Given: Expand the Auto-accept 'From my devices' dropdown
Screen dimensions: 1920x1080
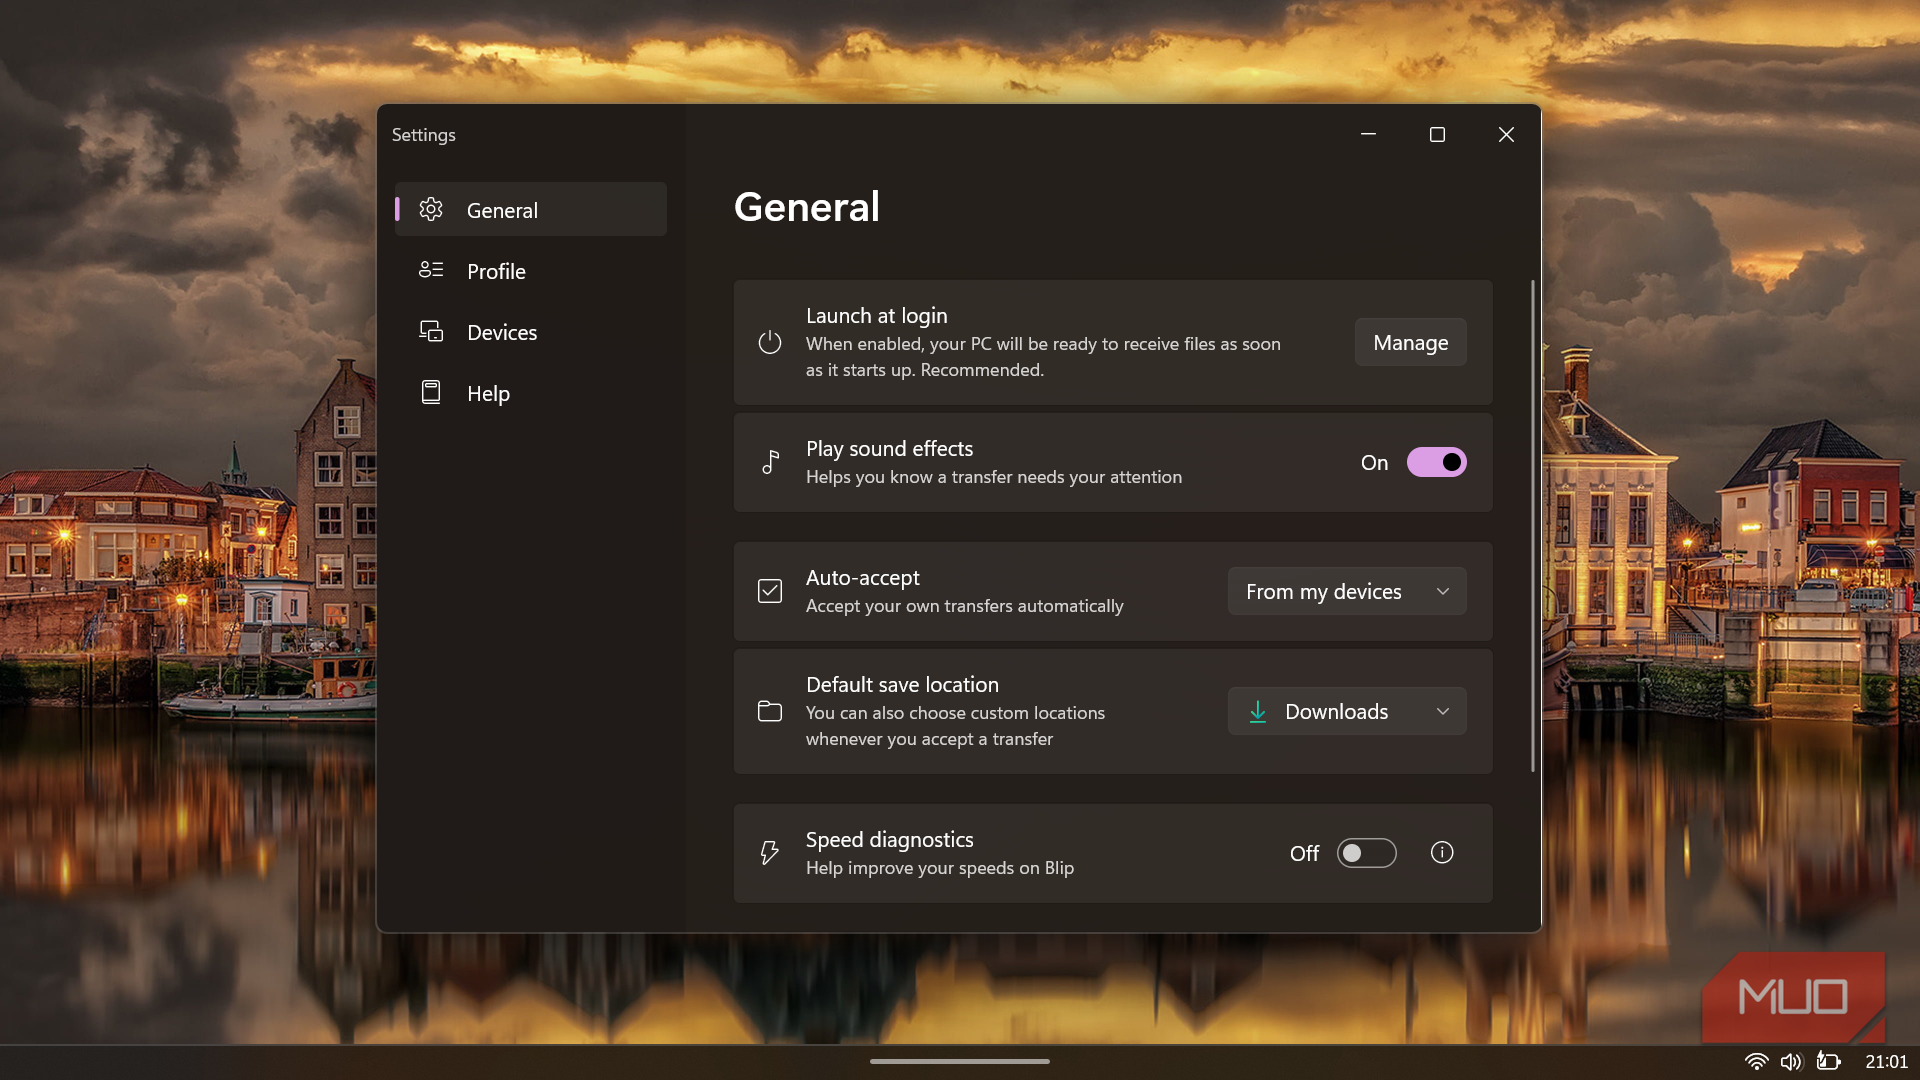Looking at the screenshot, I should tap(1347, 591).
